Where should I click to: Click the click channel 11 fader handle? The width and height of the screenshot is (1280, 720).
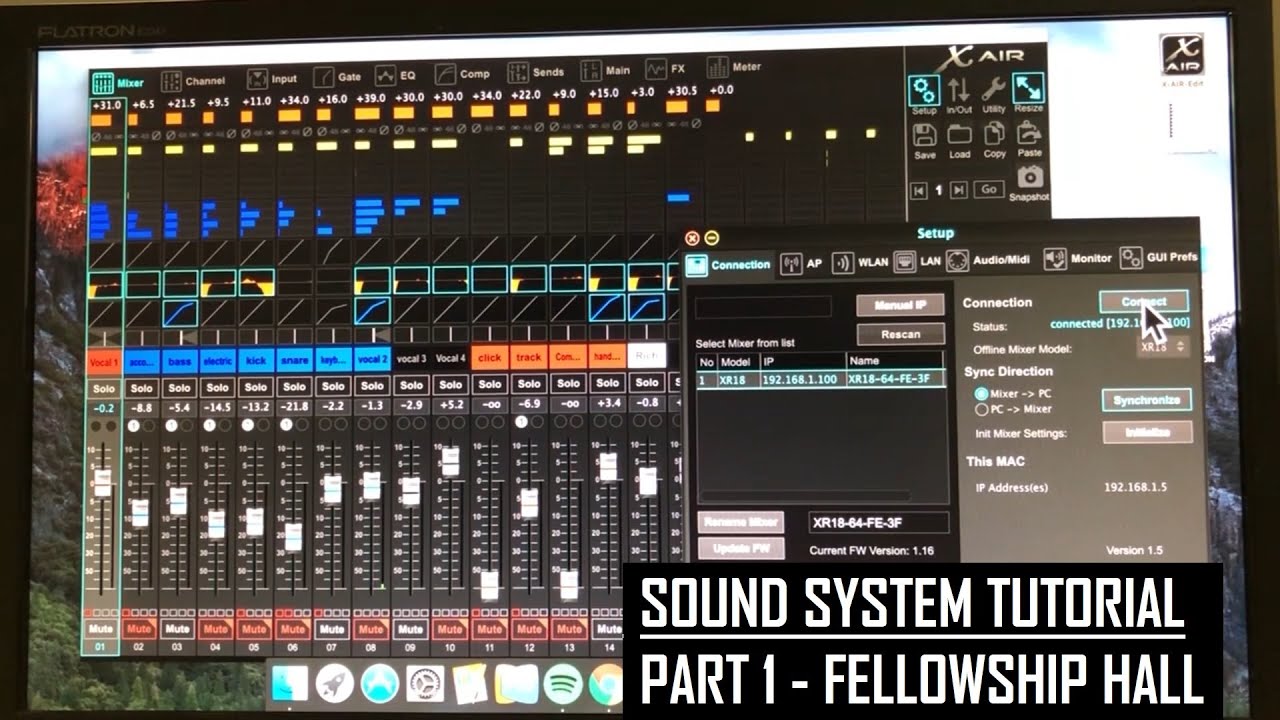489,585
